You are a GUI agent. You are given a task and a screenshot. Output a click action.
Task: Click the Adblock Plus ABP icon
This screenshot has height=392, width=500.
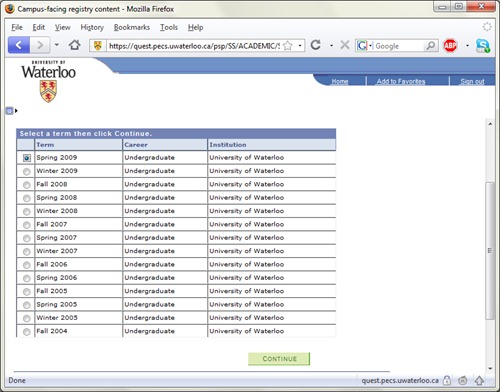point(450,45)
